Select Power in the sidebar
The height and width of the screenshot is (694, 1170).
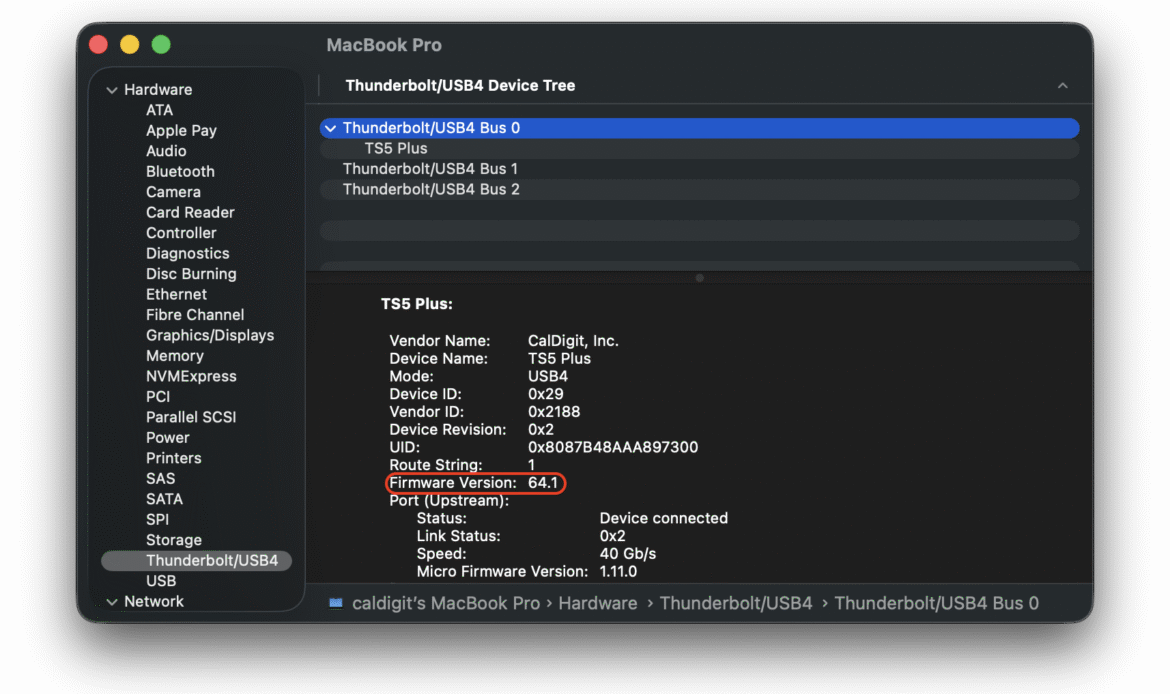tap(168, 437)
